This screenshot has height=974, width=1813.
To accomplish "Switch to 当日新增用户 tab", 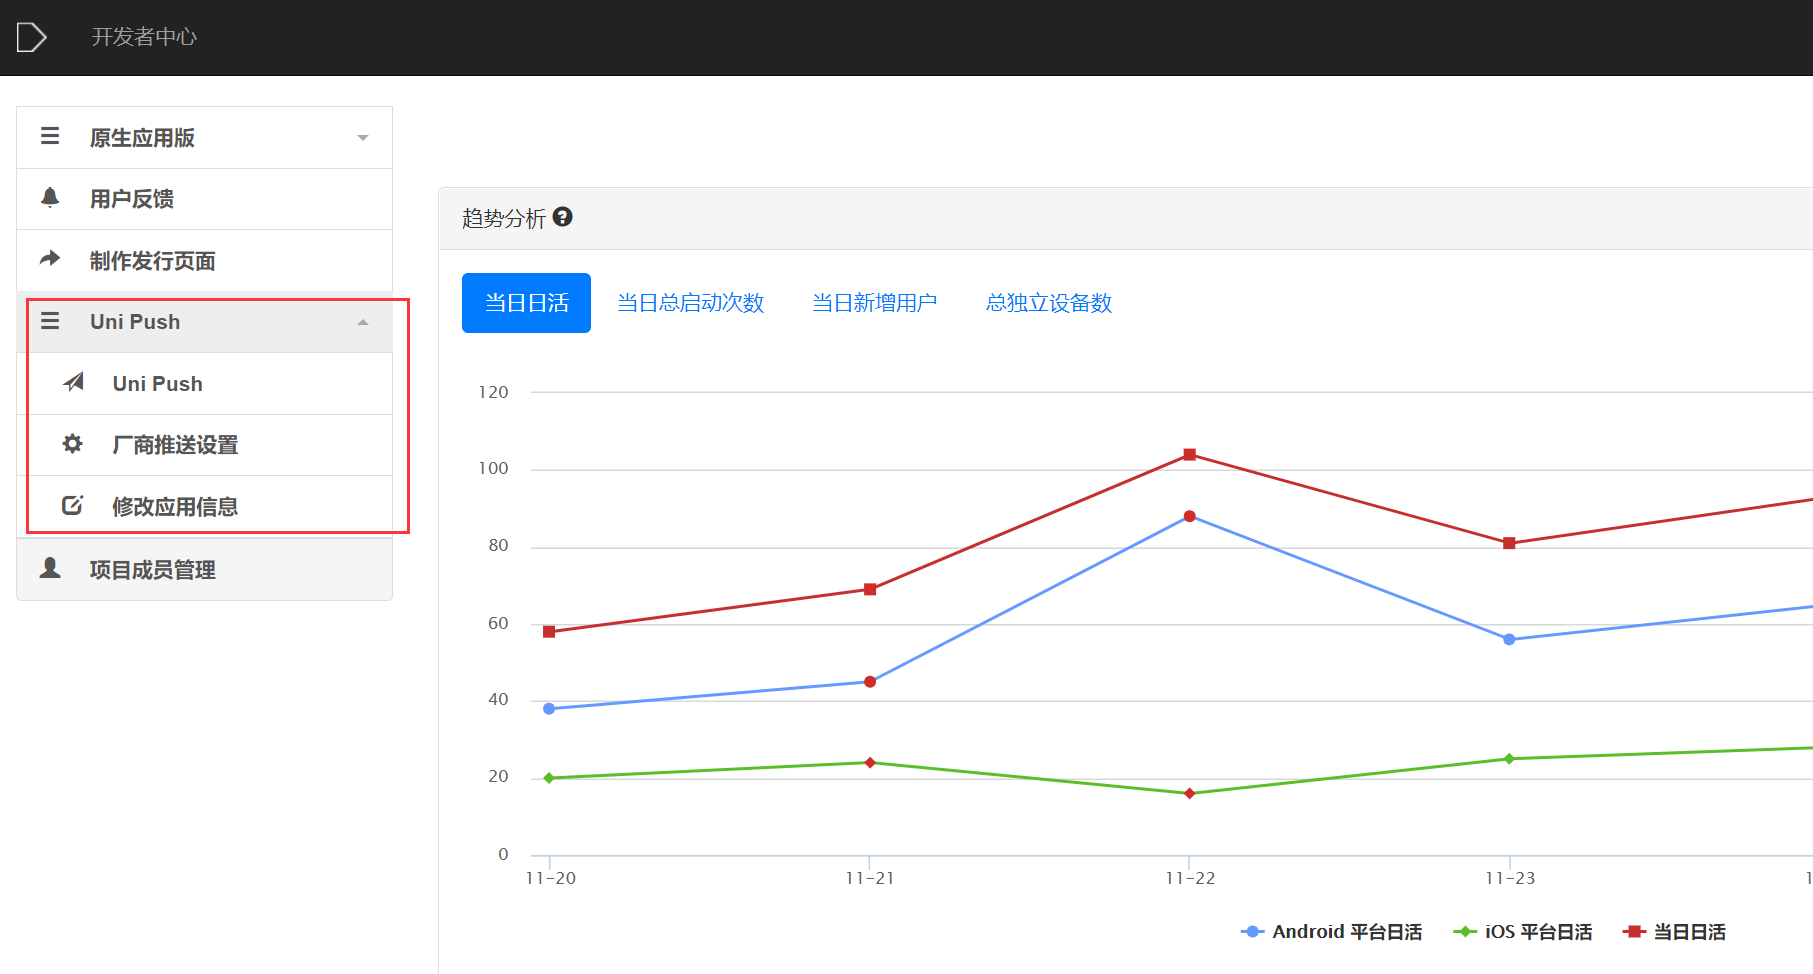I will [x=874, y=303].
